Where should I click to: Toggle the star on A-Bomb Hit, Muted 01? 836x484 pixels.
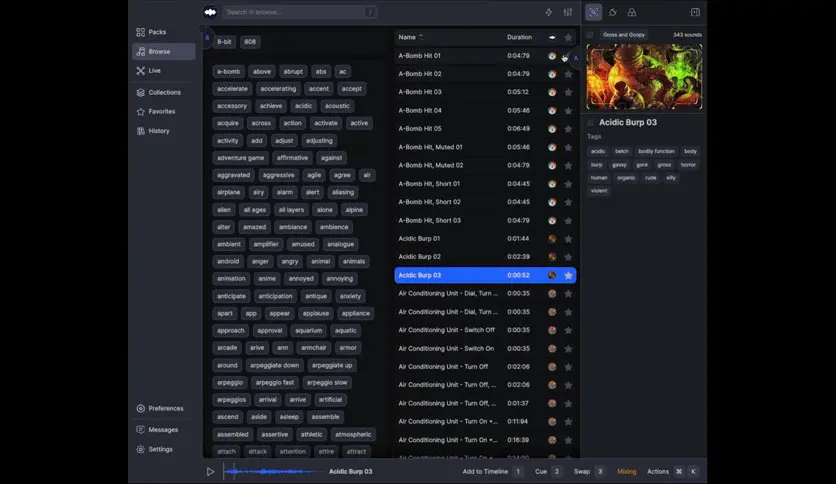568,147
